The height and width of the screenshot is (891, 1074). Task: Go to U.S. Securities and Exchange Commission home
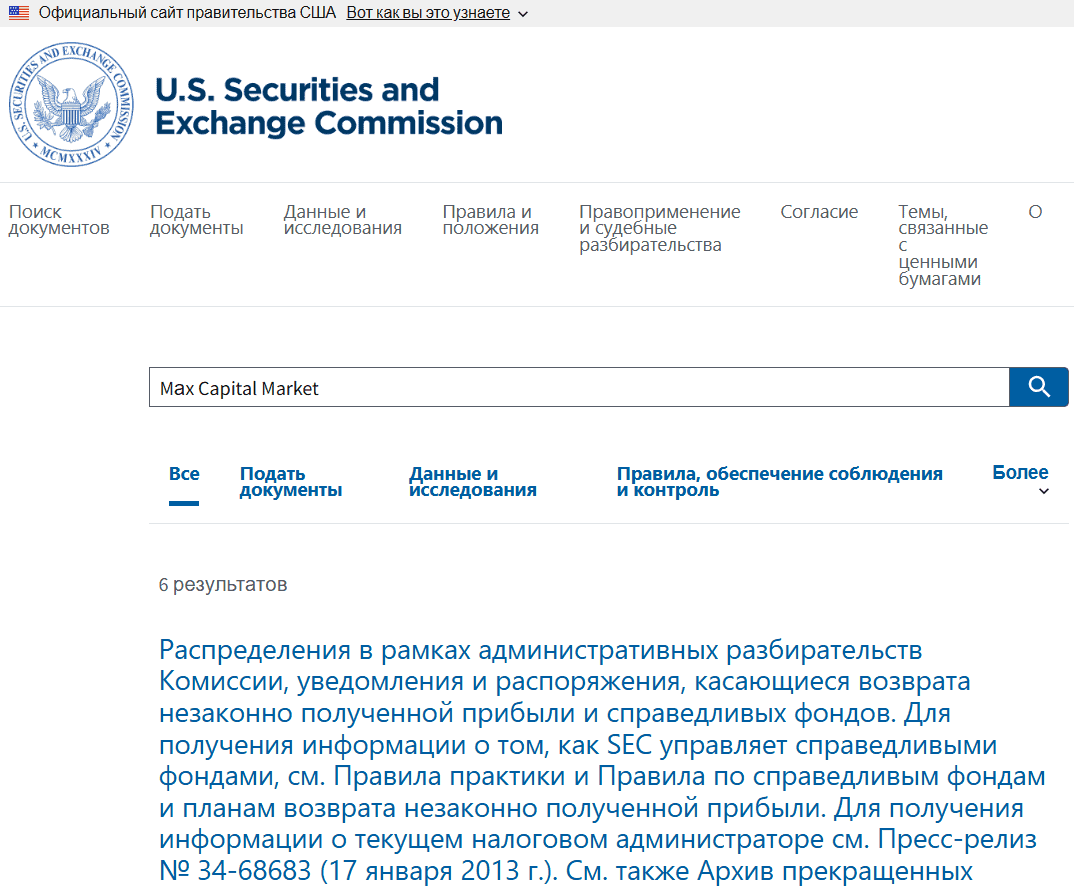click(x=329, y=106)
